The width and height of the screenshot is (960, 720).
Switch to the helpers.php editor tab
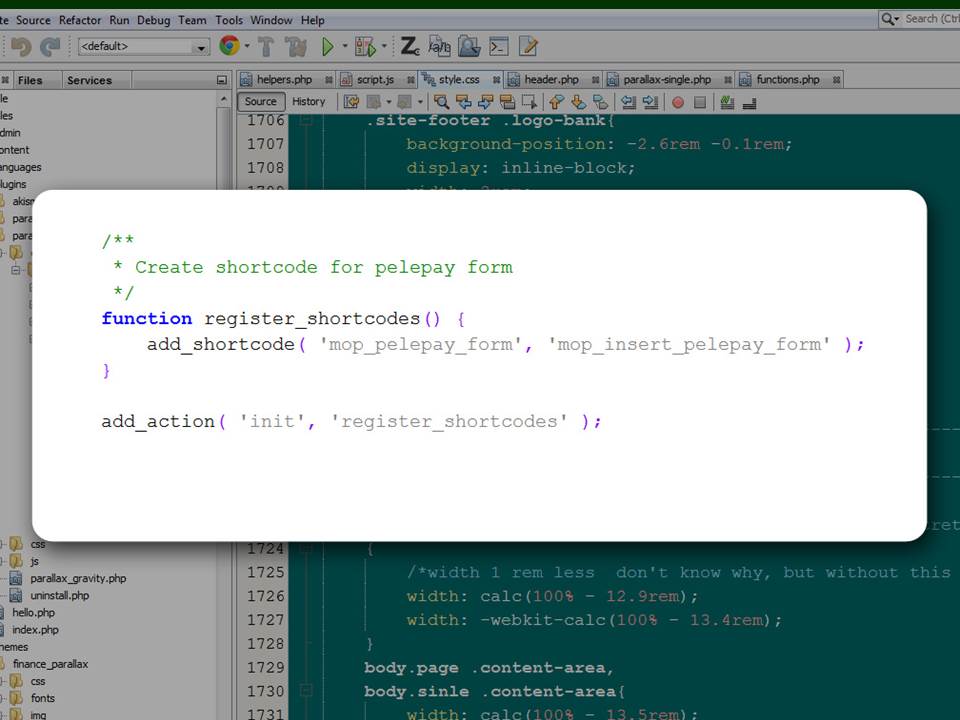284,80
